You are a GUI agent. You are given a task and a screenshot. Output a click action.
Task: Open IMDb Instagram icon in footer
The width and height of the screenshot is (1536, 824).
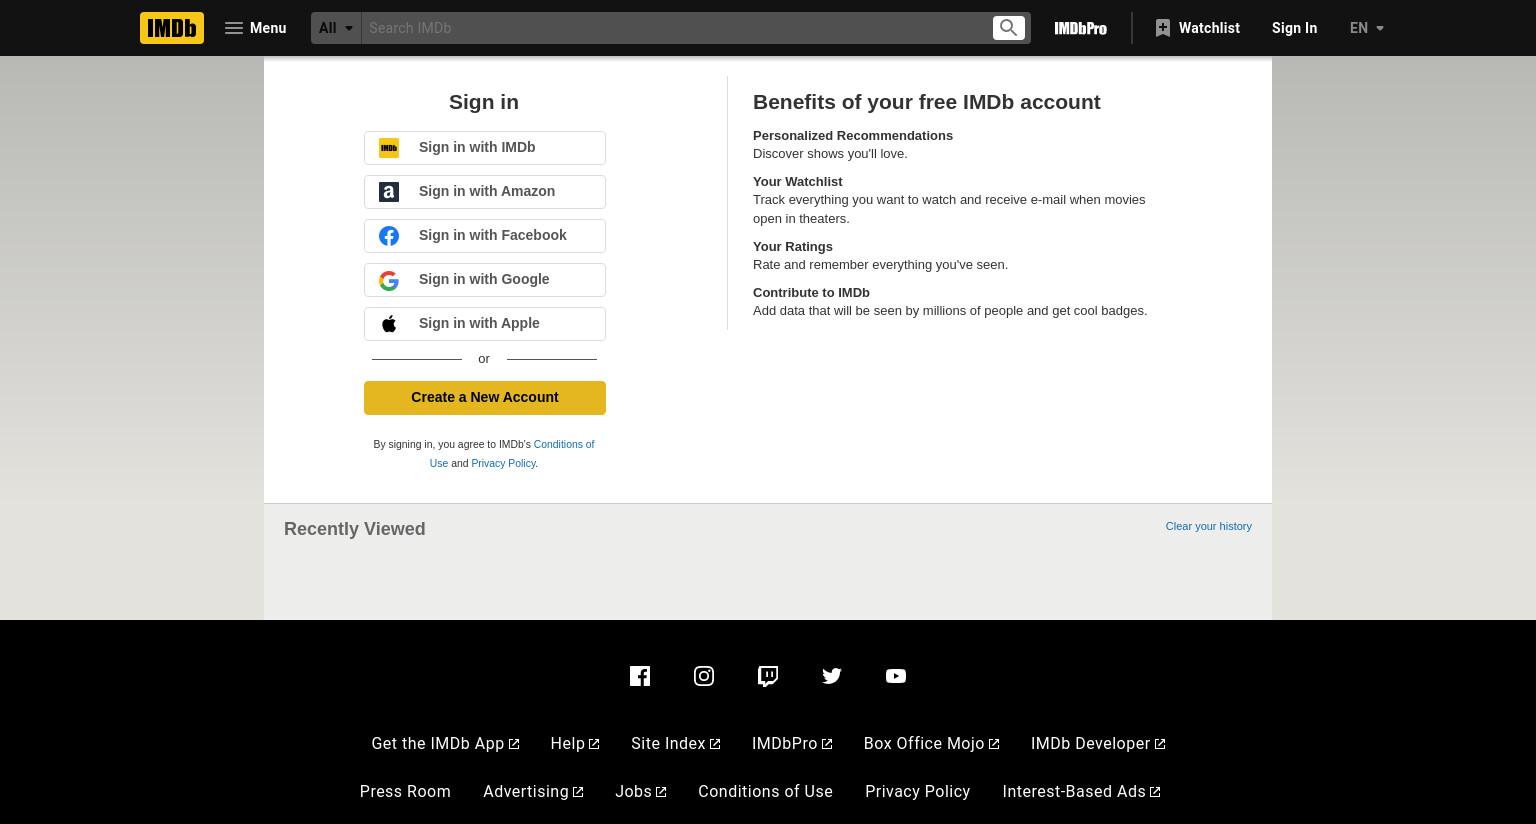tap(704, 676)
